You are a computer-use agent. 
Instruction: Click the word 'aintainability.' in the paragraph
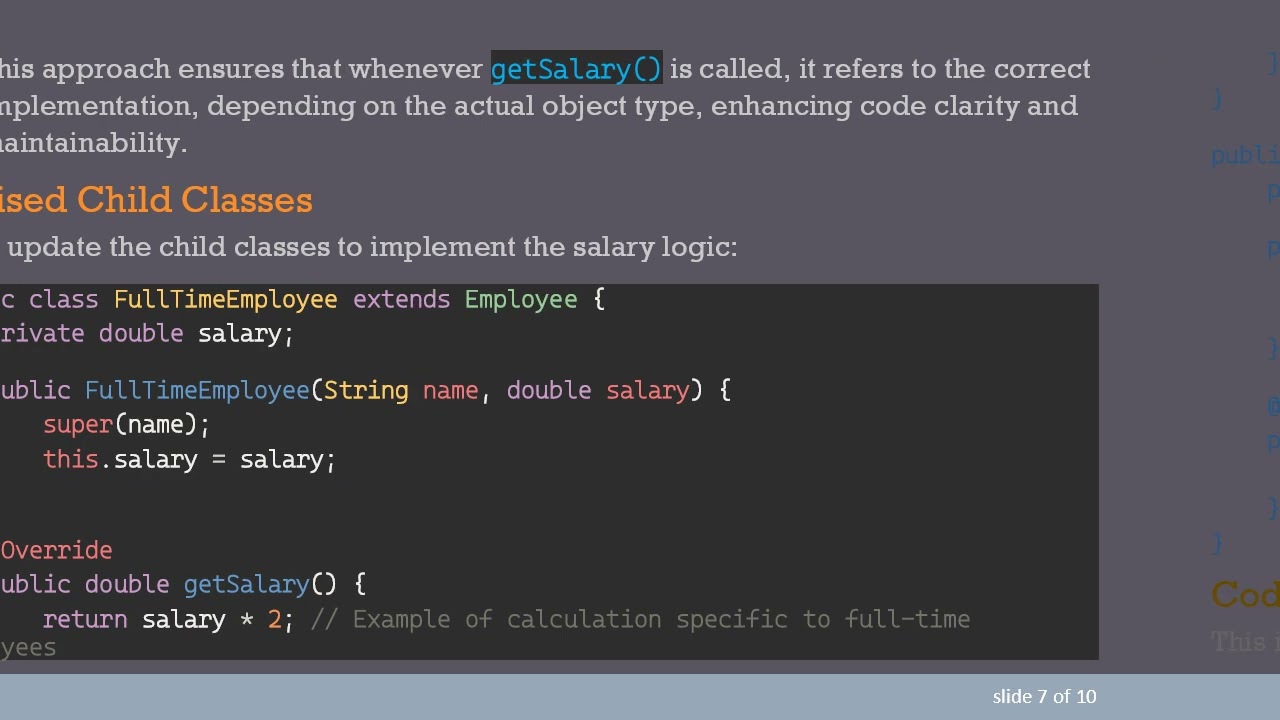pyautogui.click(x=93, y=143)
